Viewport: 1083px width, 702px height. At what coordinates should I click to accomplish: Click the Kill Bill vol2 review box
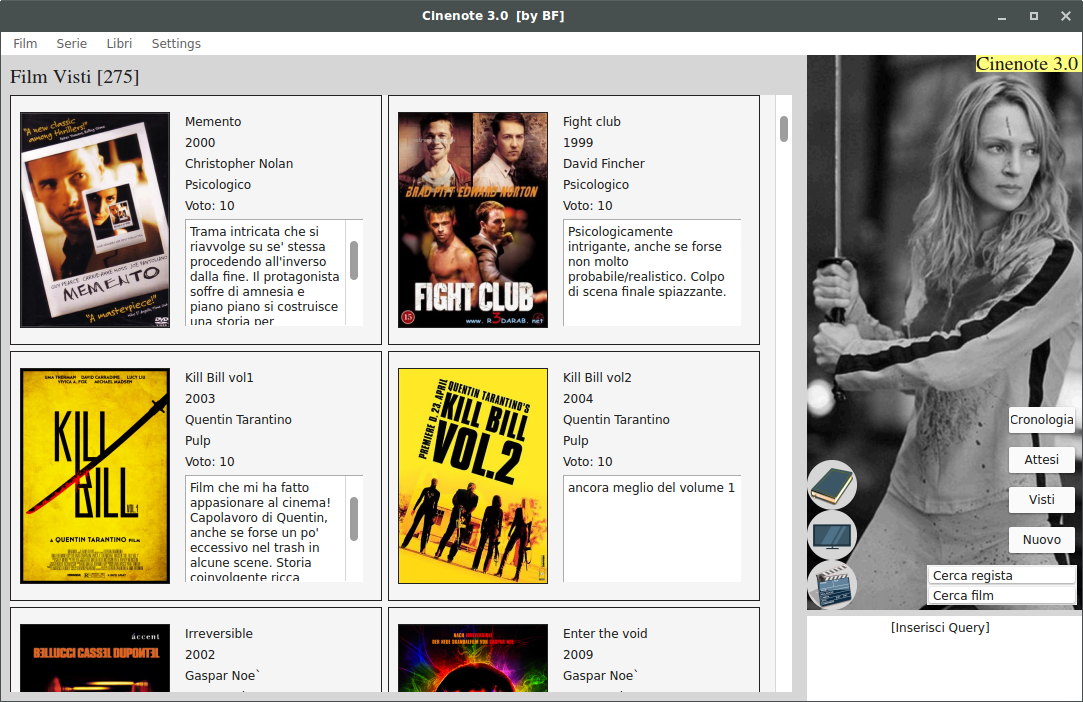pyautogui.click(x=652, y=529)
